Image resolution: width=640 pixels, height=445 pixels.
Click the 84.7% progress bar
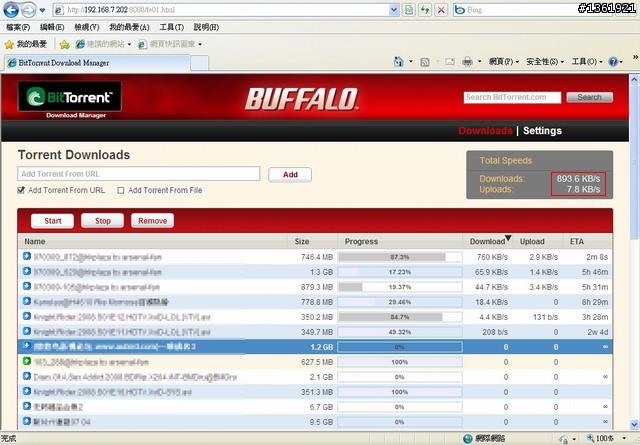[x=400, y=317]
